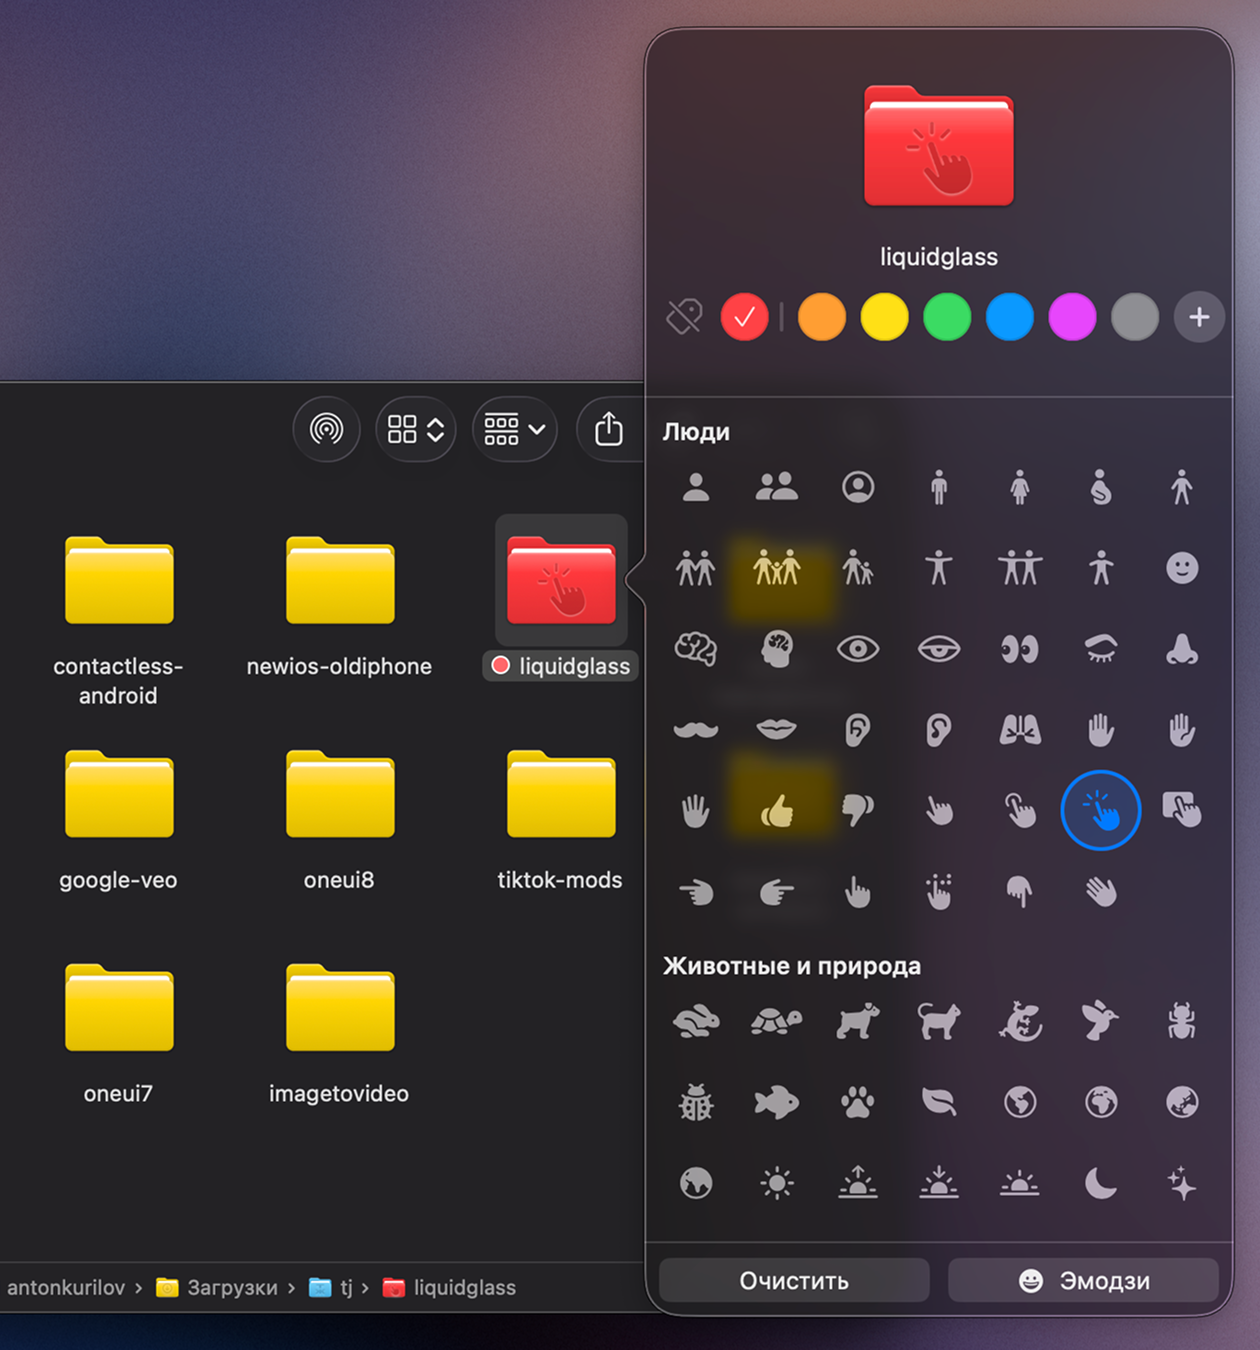Image resolution: width=1260 pixels, height=1350 pixels.
Task: Click the Share button in Finder toolbar
Action: click(608, 429)
